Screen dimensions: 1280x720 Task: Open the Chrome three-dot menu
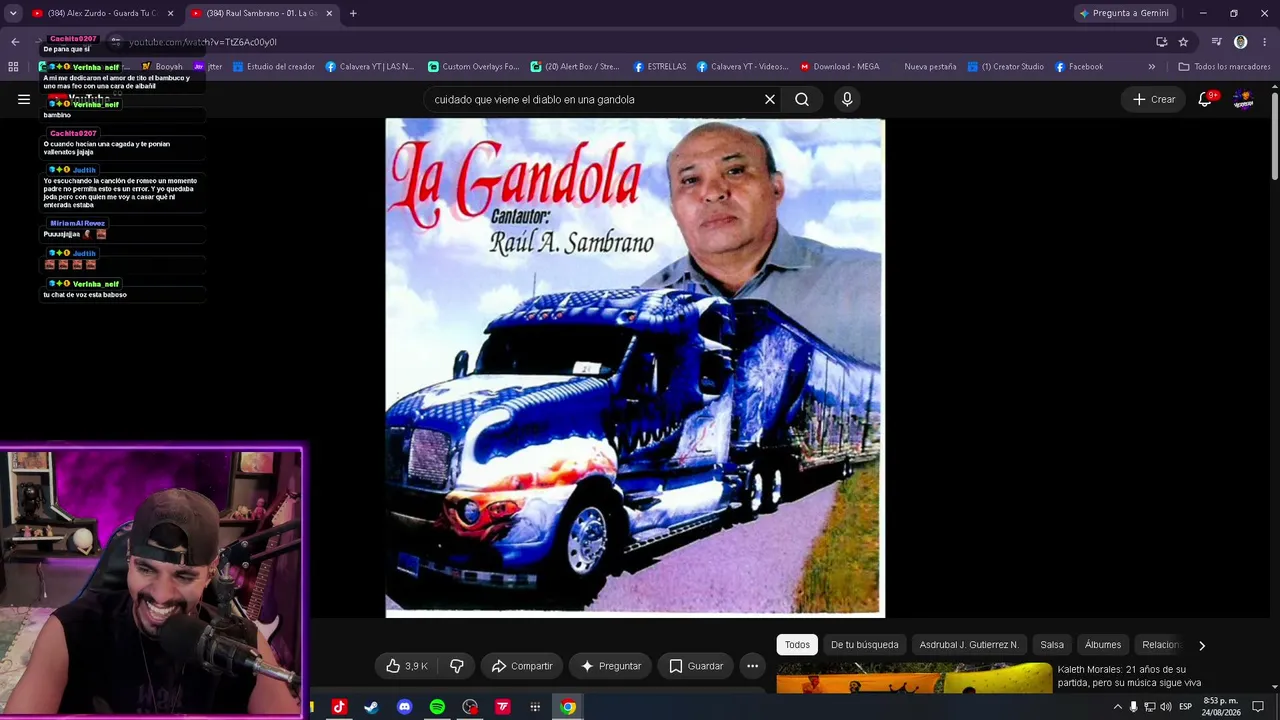click(1265, 42)
